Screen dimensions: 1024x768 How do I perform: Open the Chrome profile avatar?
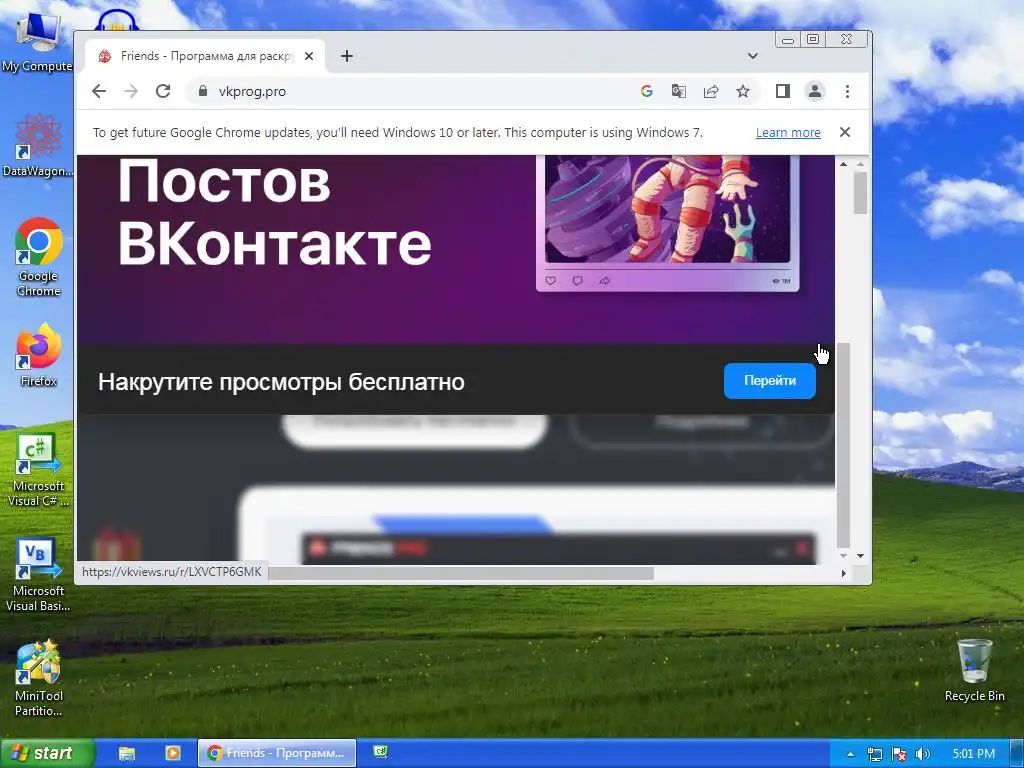coord(814,91)
